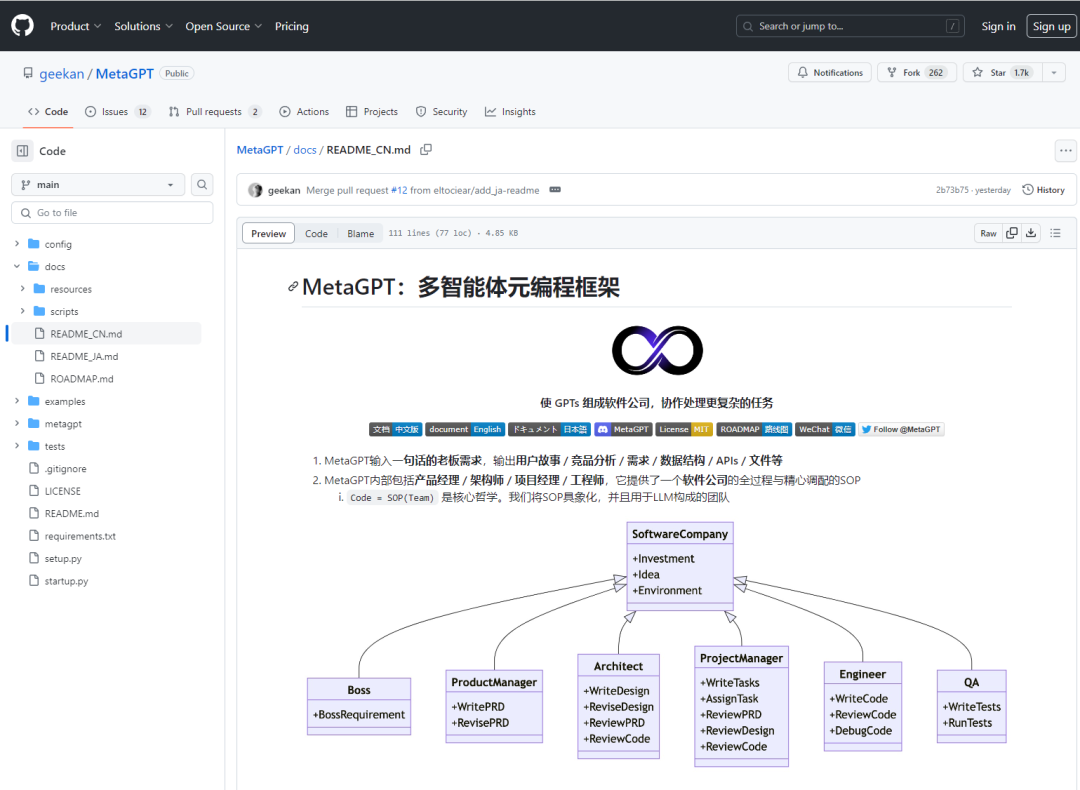Expand the tests folder

click(x=17, y=446)
